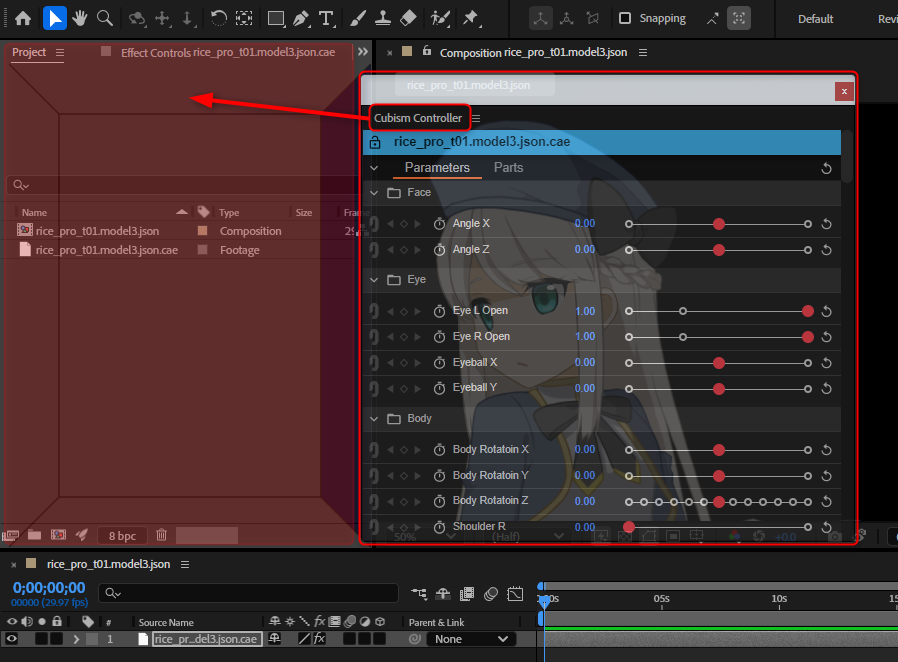Toggle the Eye L Open stopwatch

point(439,311)
